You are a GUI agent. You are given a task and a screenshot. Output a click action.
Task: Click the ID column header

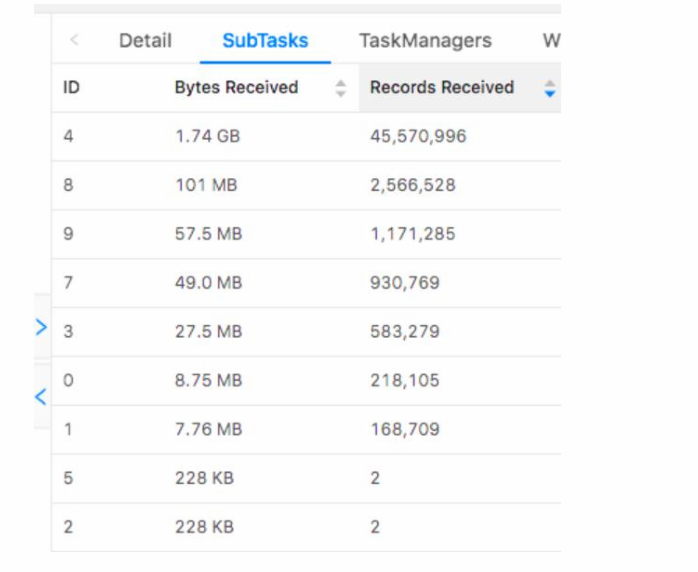71,88
